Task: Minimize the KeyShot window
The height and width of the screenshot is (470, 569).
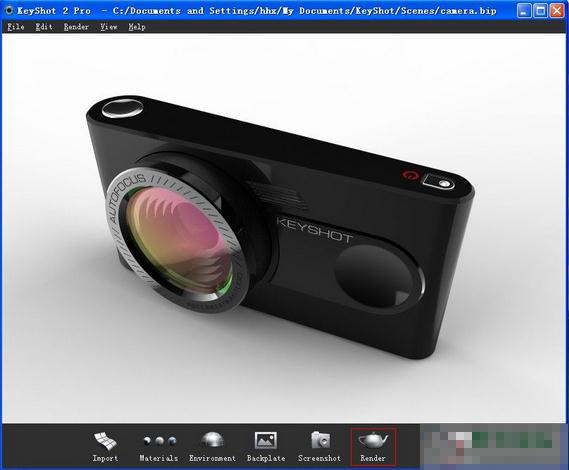Action: coord(524,11)
